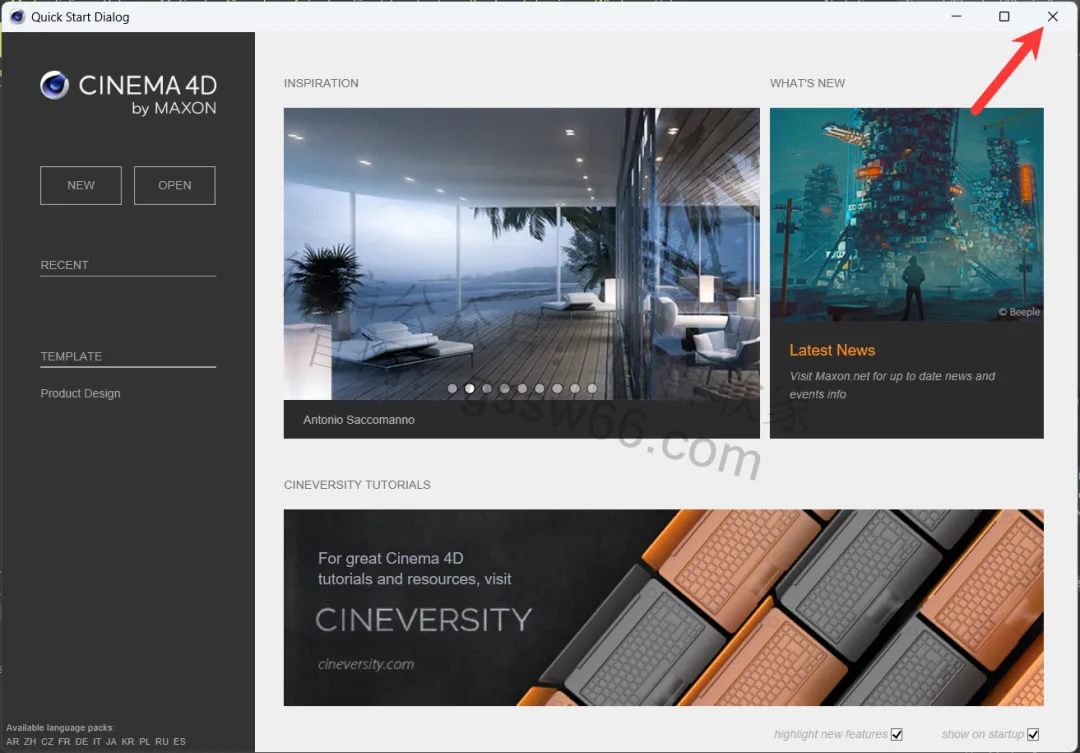Click the inspiration terrace render image
Image resolution: width=1080 pixels, height=753 pixels.
521,254
